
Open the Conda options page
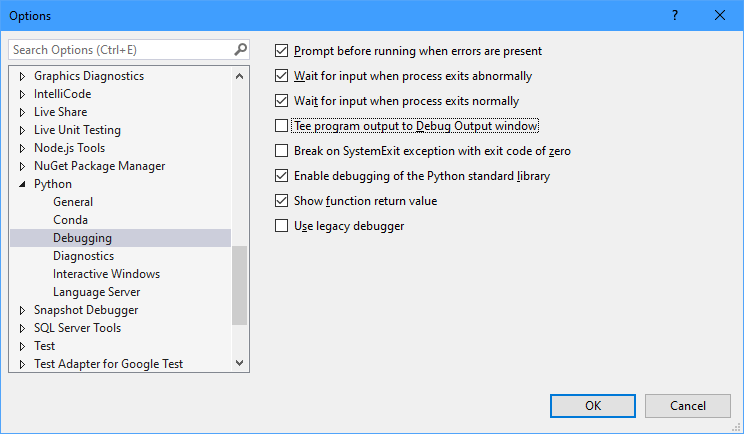tap(70, 220)
